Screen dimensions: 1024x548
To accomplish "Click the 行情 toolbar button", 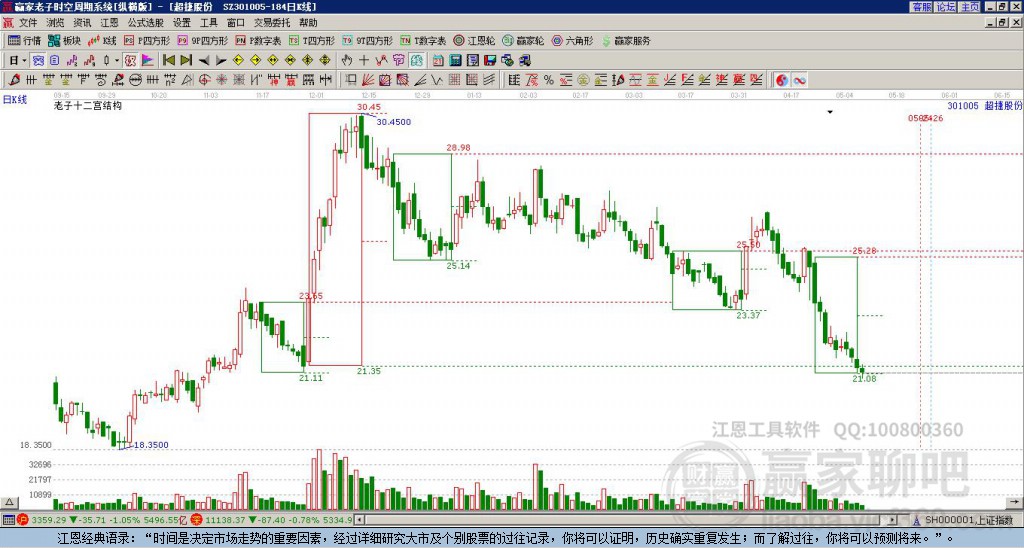I will click(x=25, y=40).
